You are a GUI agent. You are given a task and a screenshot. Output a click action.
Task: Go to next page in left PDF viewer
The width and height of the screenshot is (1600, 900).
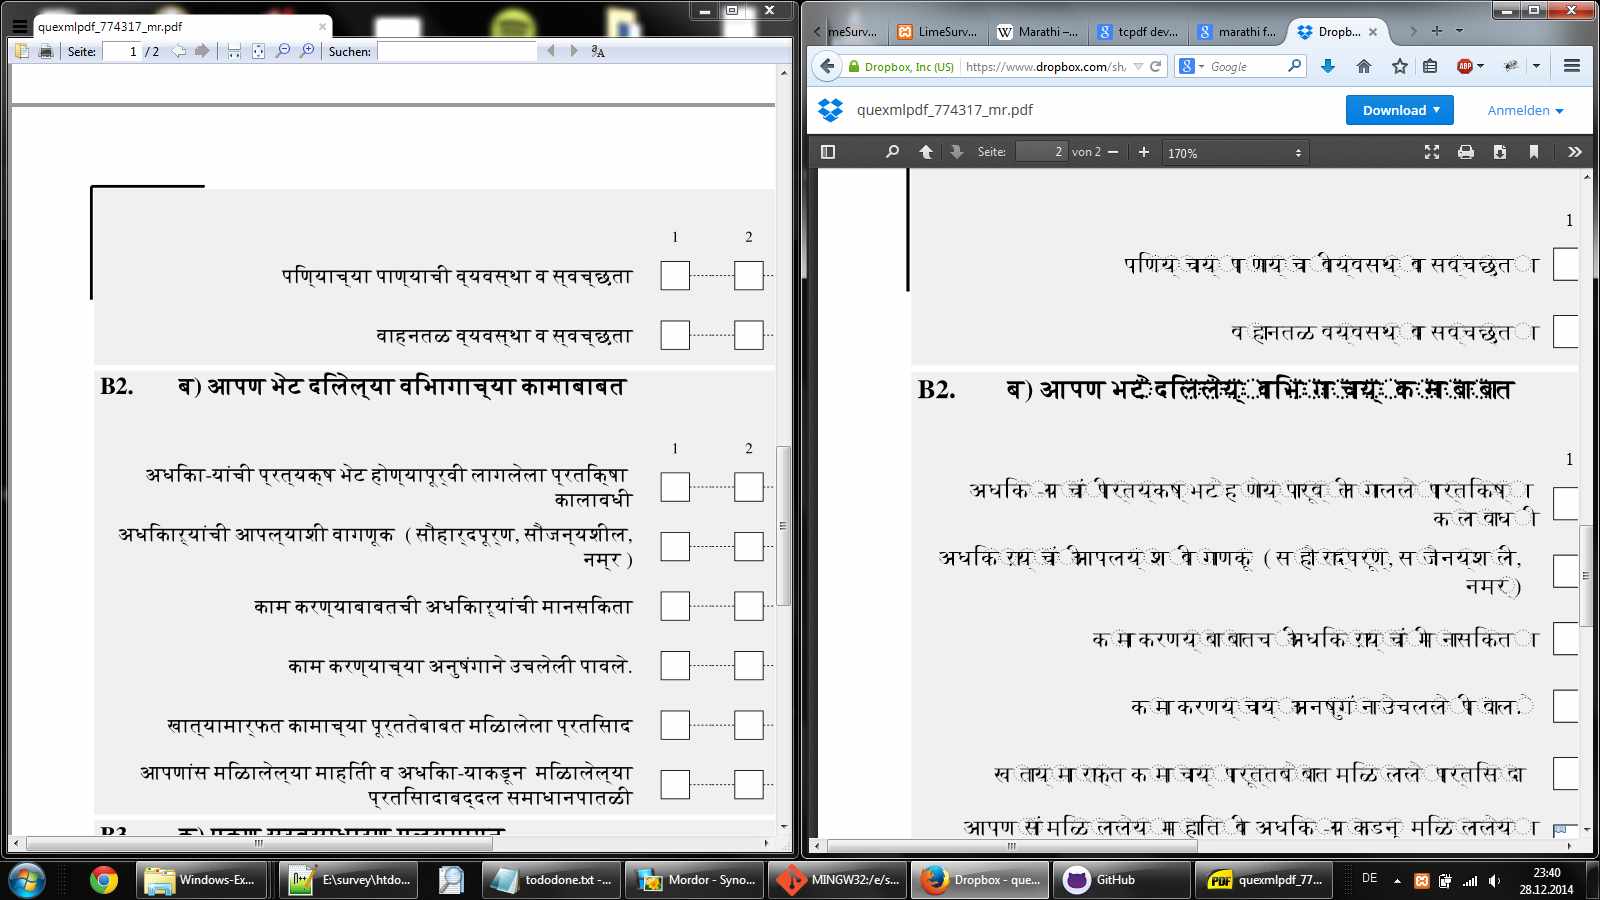pos(203,51)
